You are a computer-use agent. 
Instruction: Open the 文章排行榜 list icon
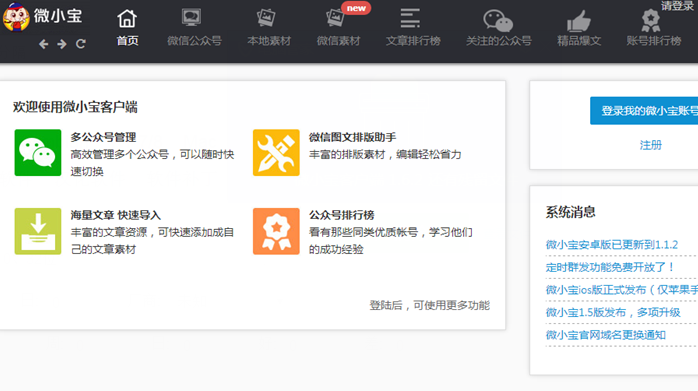[410, 18]
